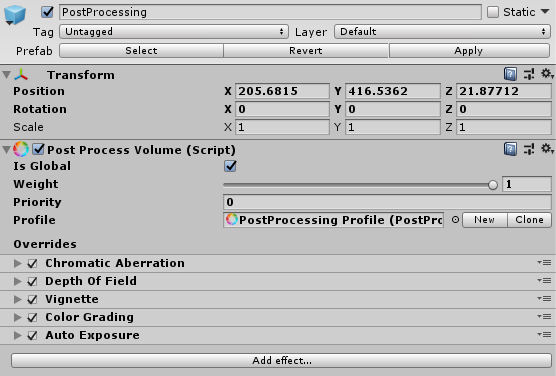Edit the Position X field
The height and width of the screenshot is (376, 556).
282,91
